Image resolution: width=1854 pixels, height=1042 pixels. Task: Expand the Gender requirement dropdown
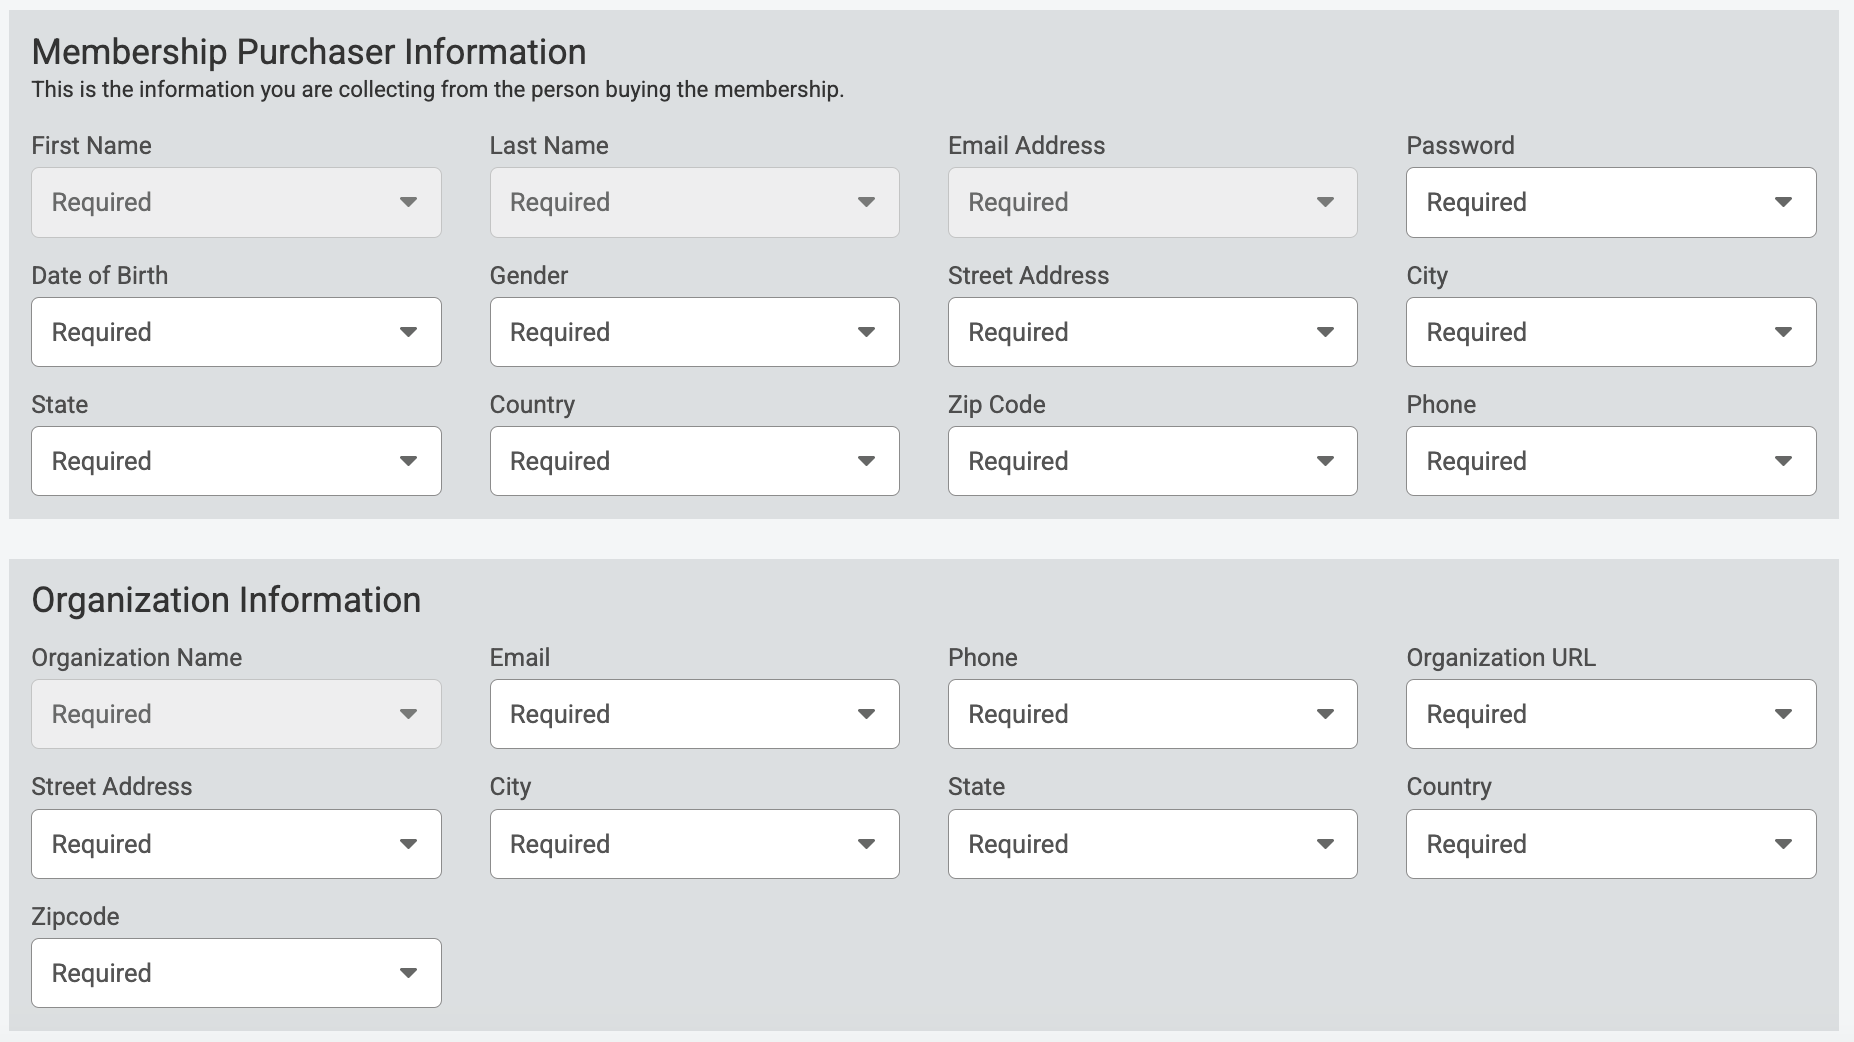[x=694, y=332]
